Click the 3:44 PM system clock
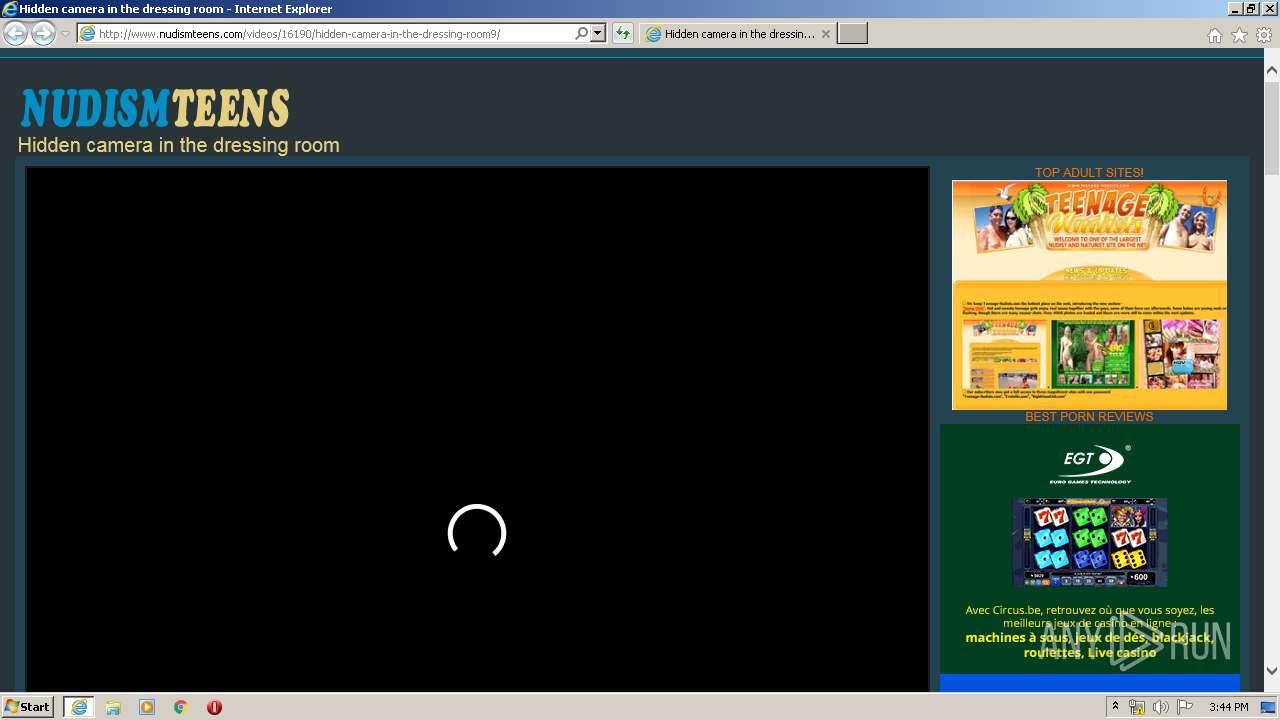This screenshot has height=720, width=1280. (1228, 707)
